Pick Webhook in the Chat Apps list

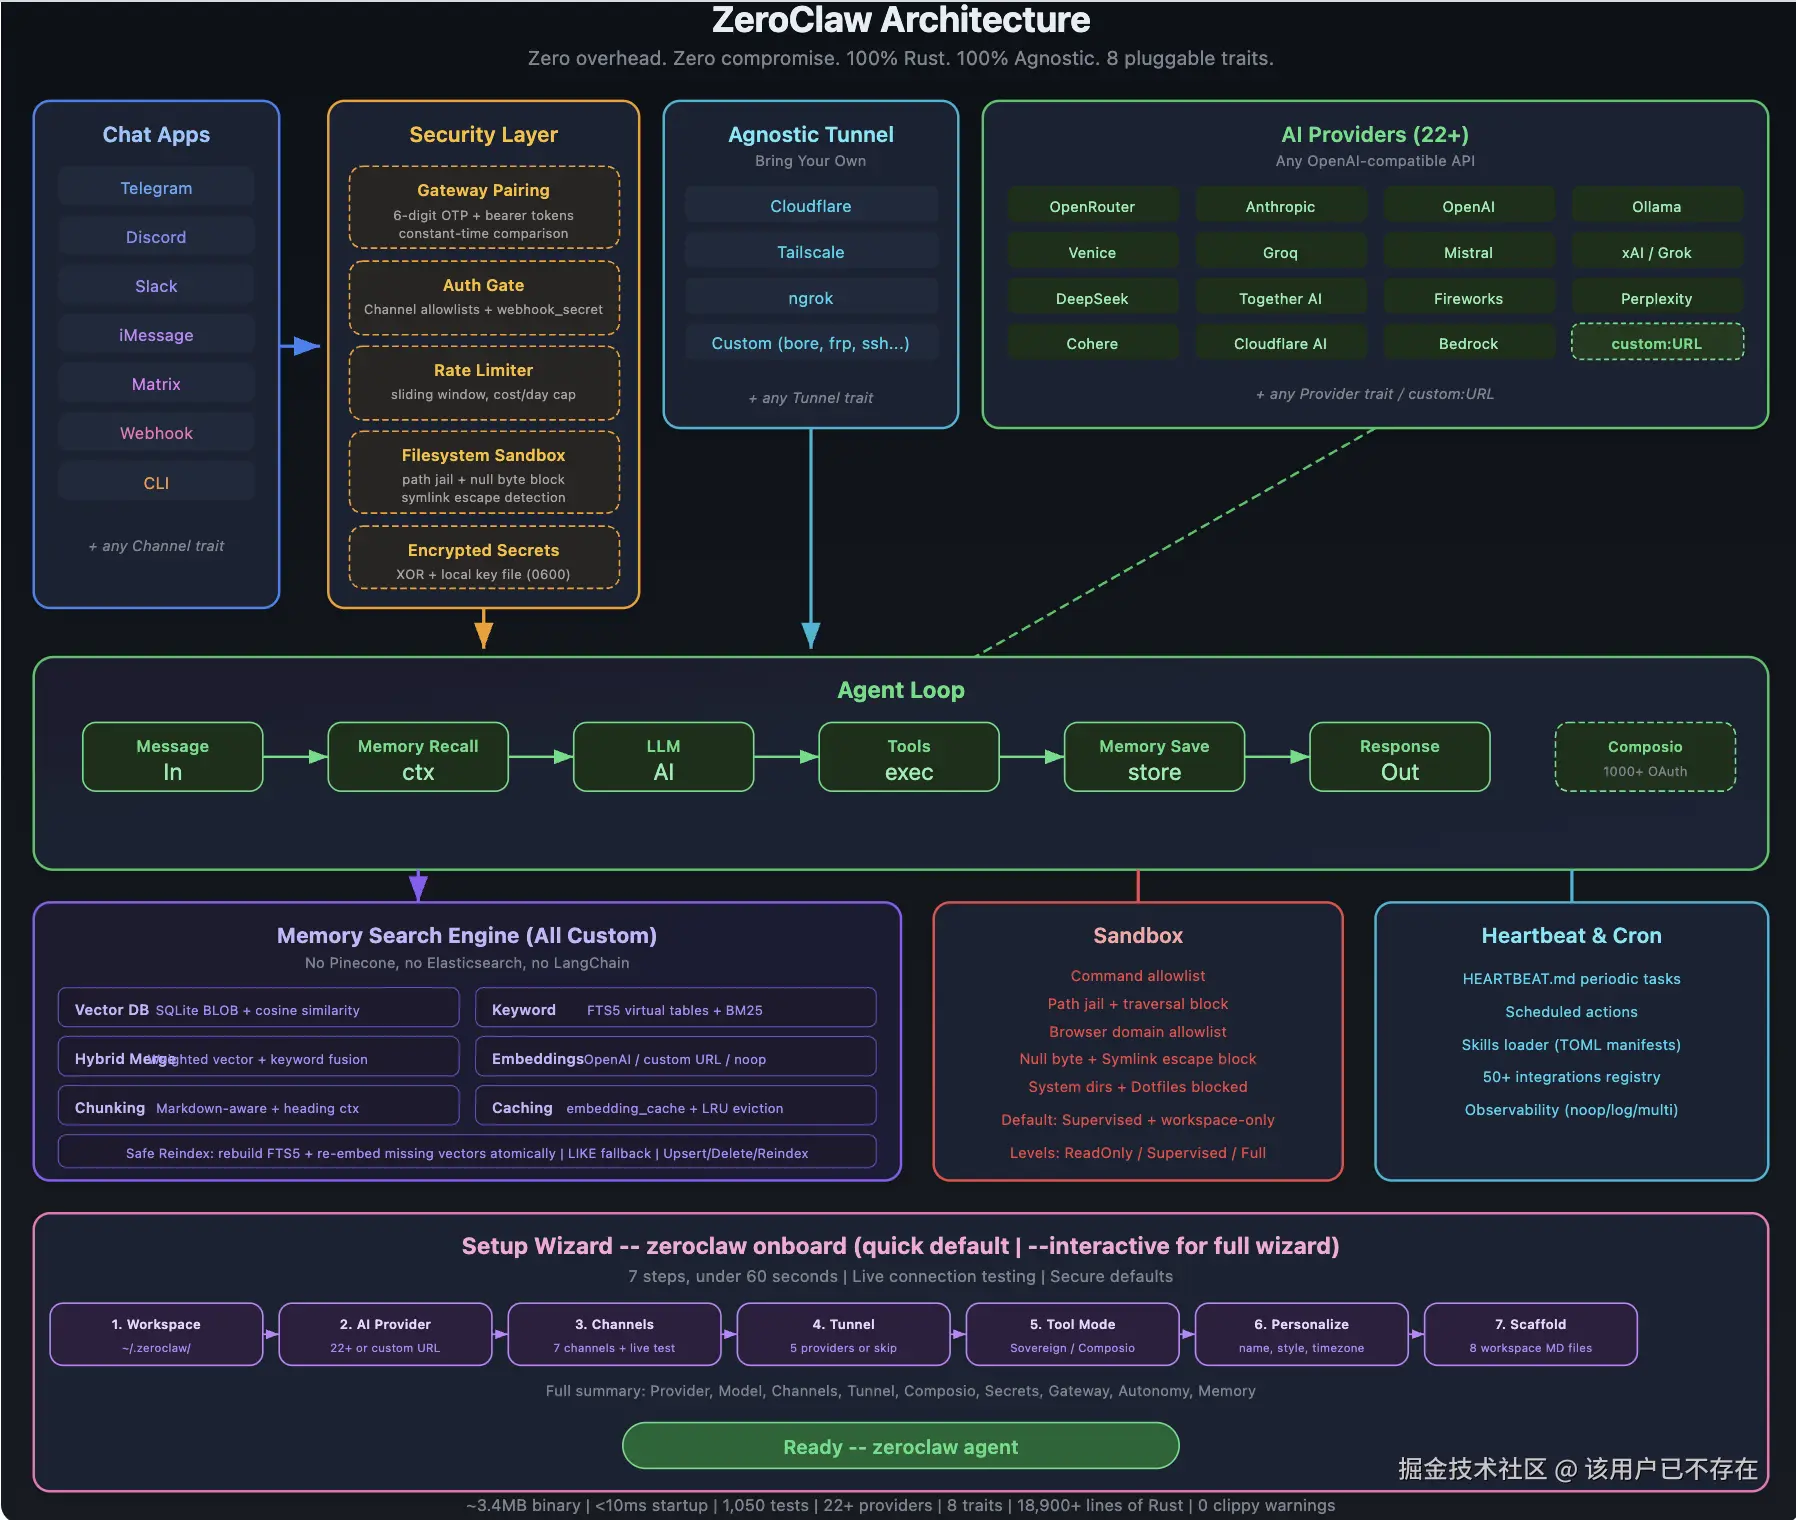[156, 433]
